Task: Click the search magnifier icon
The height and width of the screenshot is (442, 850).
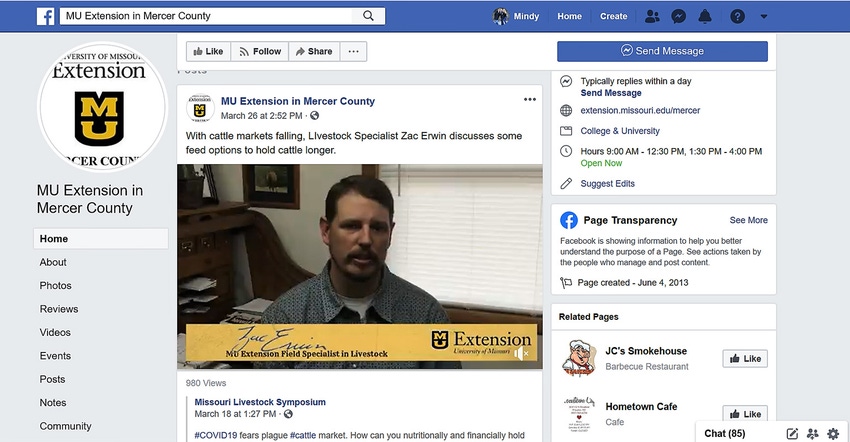Action: tap(368, 16)
